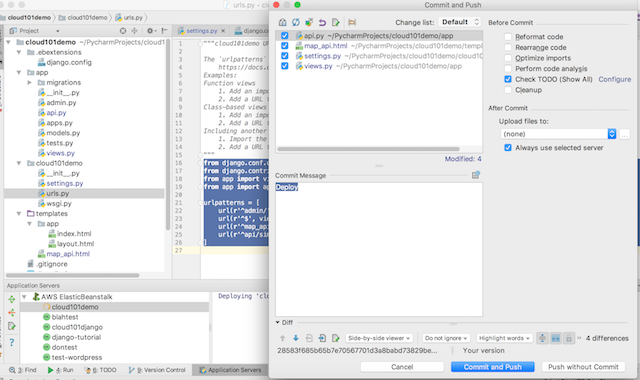Screen dimensions: 640x380
Task: Click red-orange arrows icon in Application Servers sidebar
Action: pos(11,313)
